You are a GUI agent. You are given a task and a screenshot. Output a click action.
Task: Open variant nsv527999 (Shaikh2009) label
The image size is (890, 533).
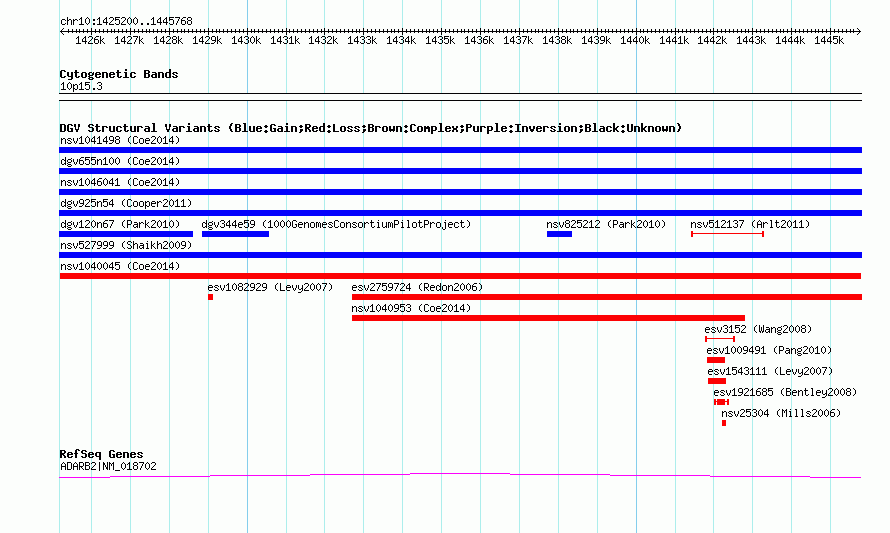pos(126,245)
